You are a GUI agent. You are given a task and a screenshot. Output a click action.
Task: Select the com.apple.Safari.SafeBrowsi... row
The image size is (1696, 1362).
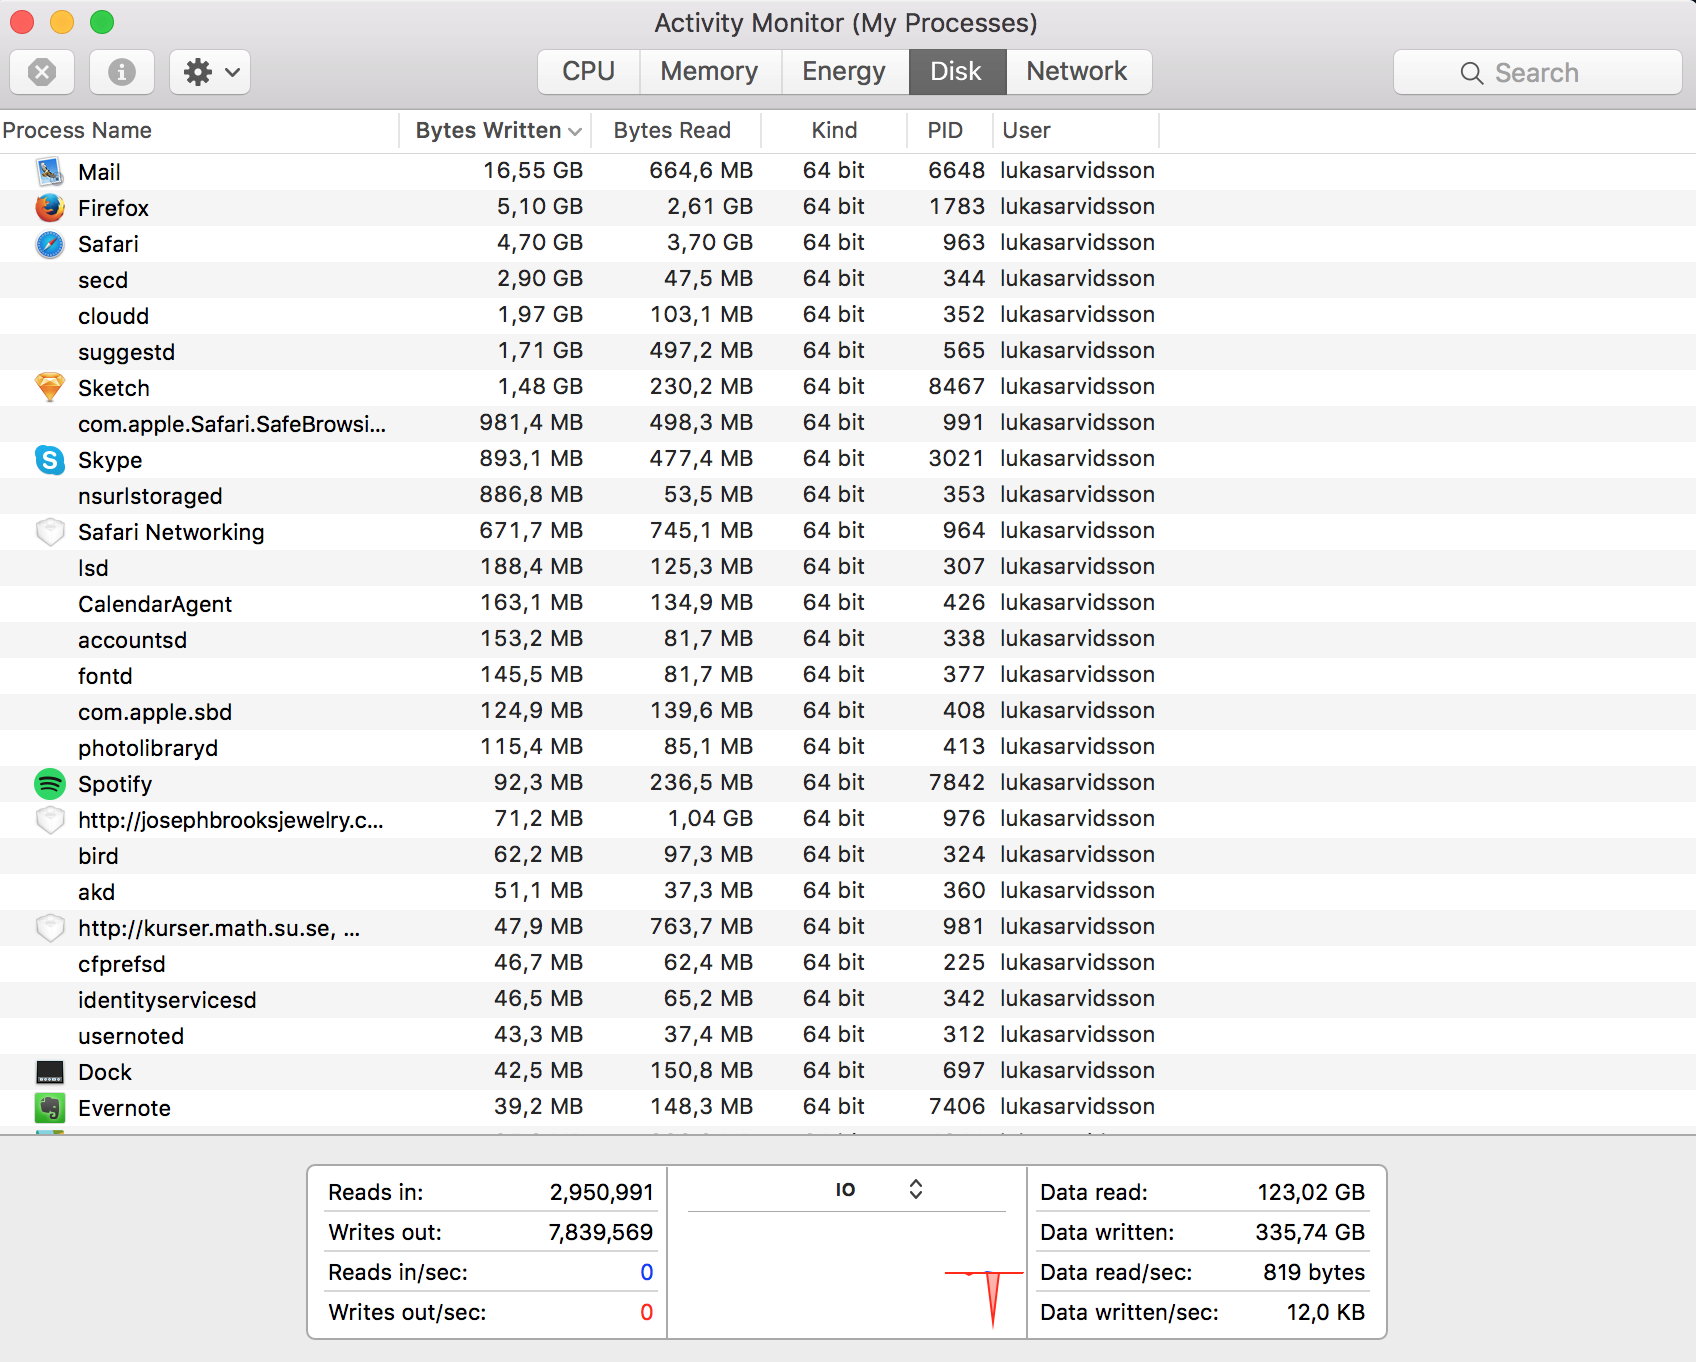pyautogui.click(x=848, y=423)
